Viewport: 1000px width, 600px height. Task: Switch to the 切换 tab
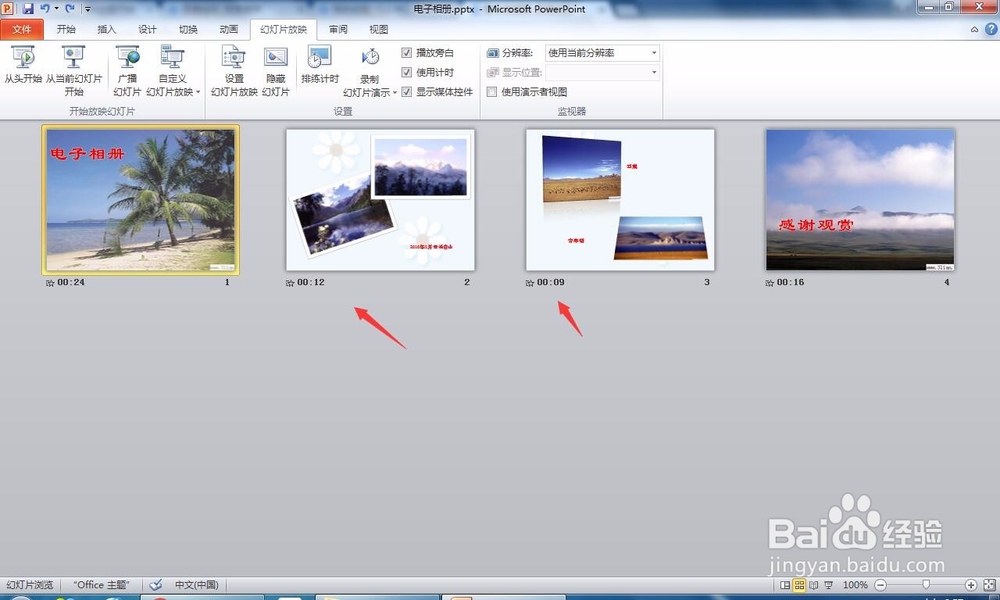188,29
